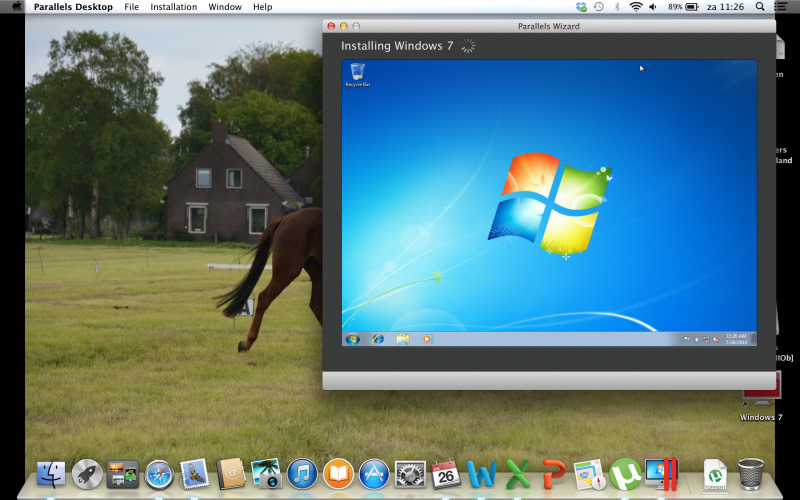Open iTunes from the Dock

point(302,473)
